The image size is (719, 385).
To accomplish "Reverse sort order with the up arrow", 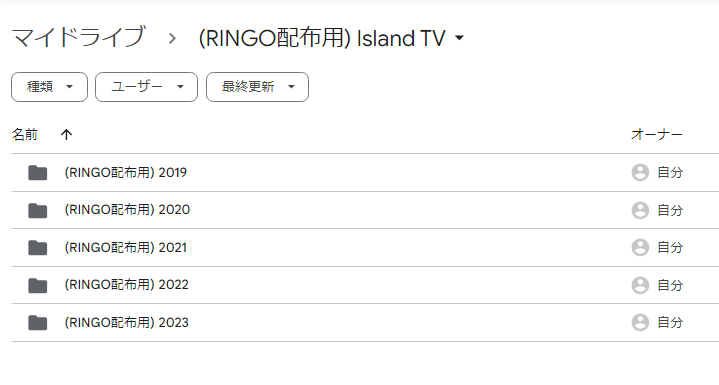I will point(66,135).
